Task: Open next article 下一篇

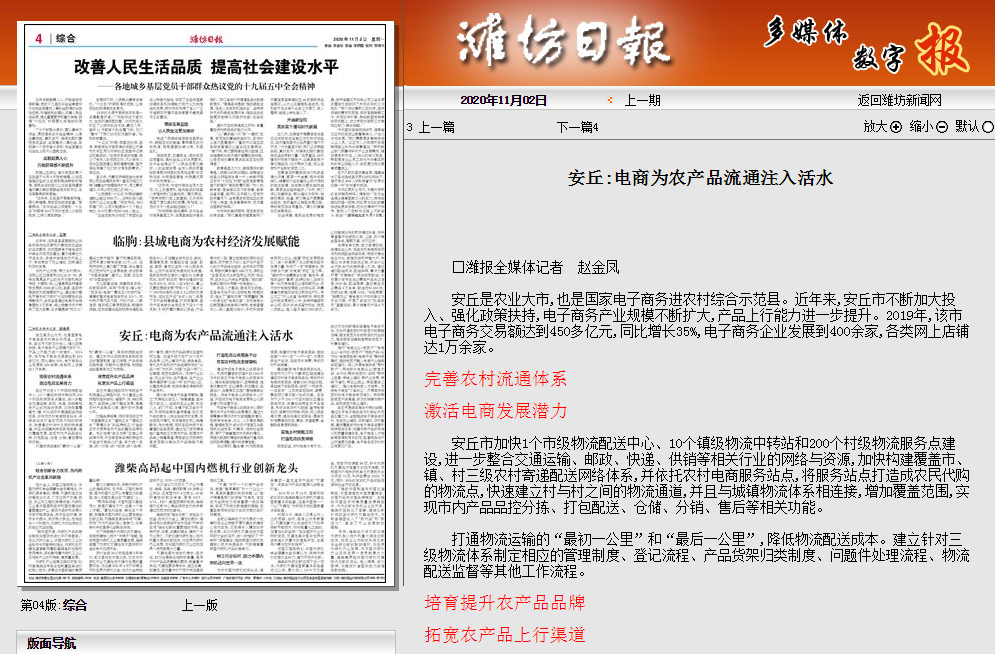Action: coord(574,127)
